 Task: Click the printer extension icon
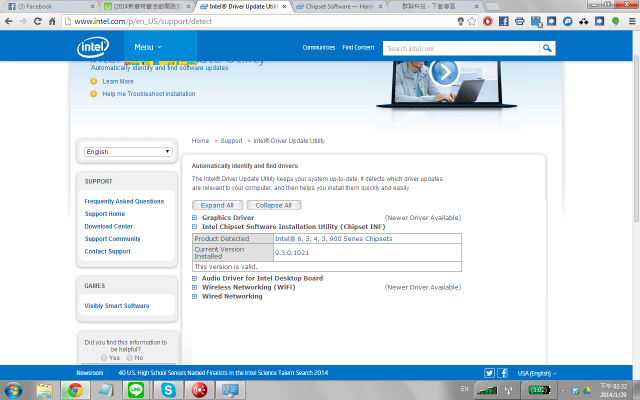[x=520, y=21]
